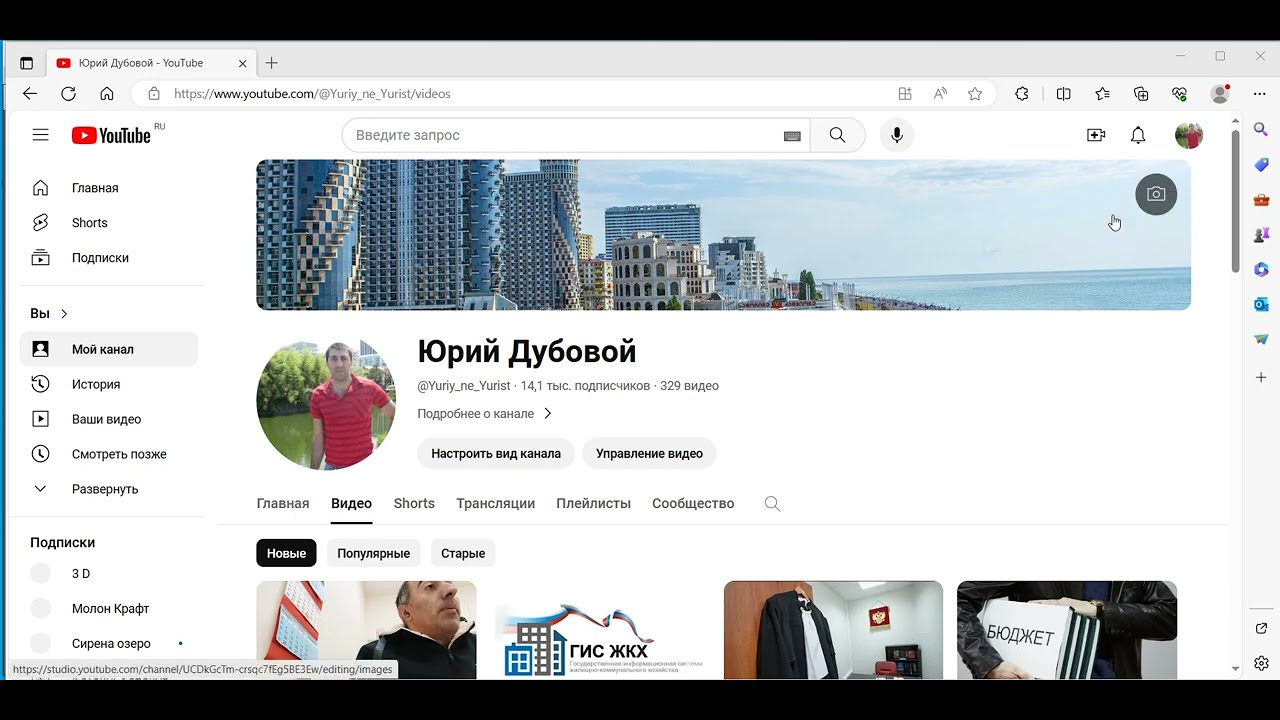The width and height of the screenshot is (1280, 720).
Task: Open 'Shorts' in the left sidebar
Action: coord(109,223)
